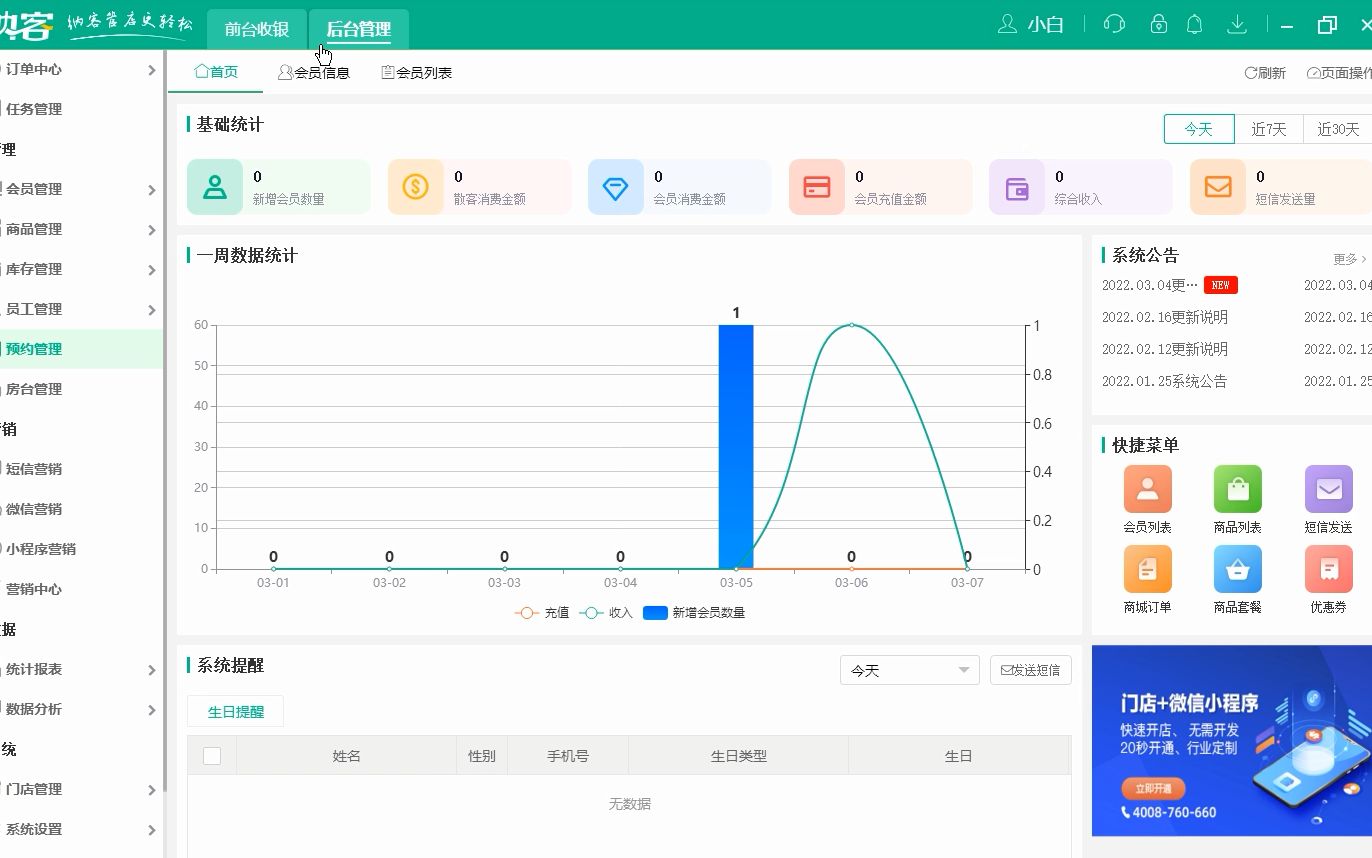Open 2022.02.16更新说明 announcement
1372x858 pixels.
pos(1165,317)
